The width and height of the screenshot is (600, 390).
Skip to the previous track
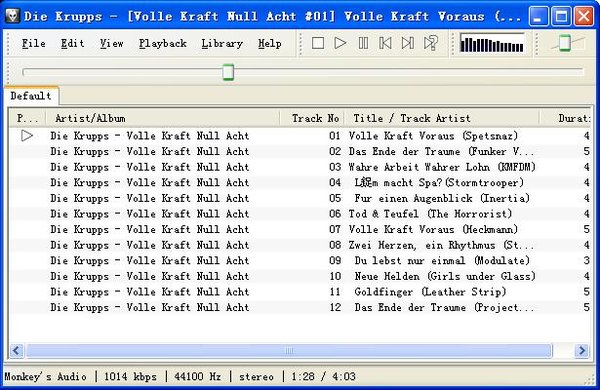click(x=385, y=43)
